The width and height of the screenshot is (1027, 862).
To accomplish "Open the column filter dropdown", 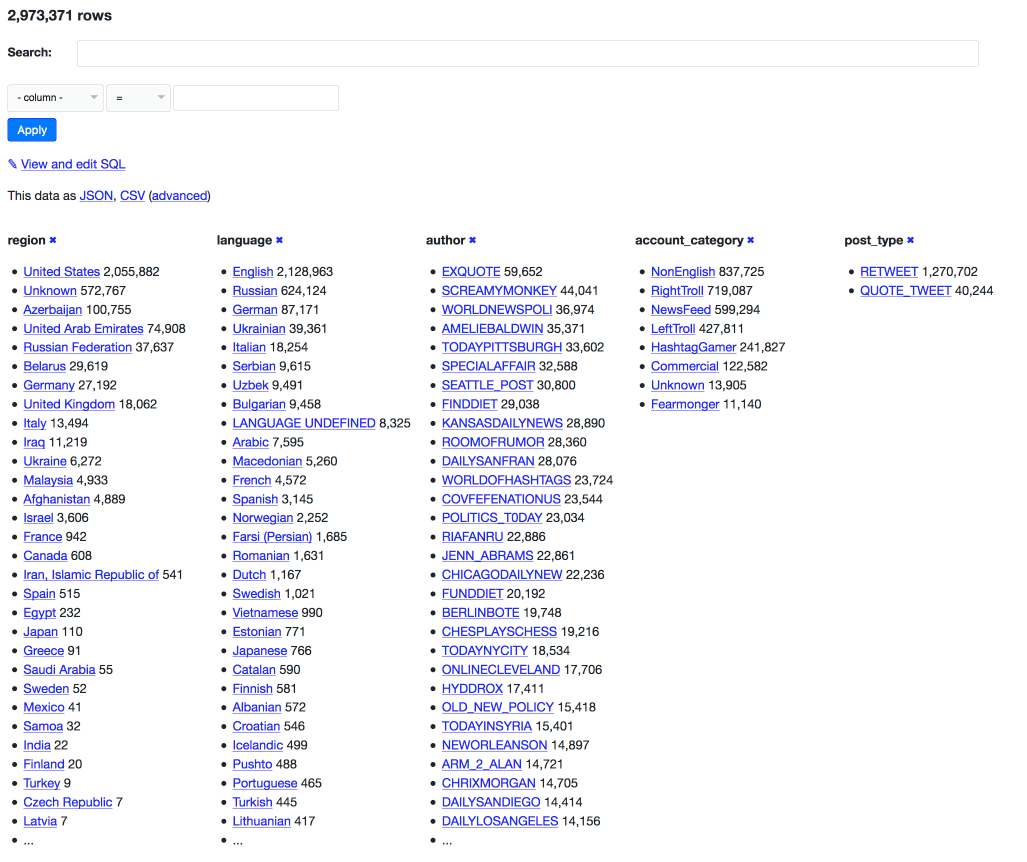I will (x=56, y=98).
